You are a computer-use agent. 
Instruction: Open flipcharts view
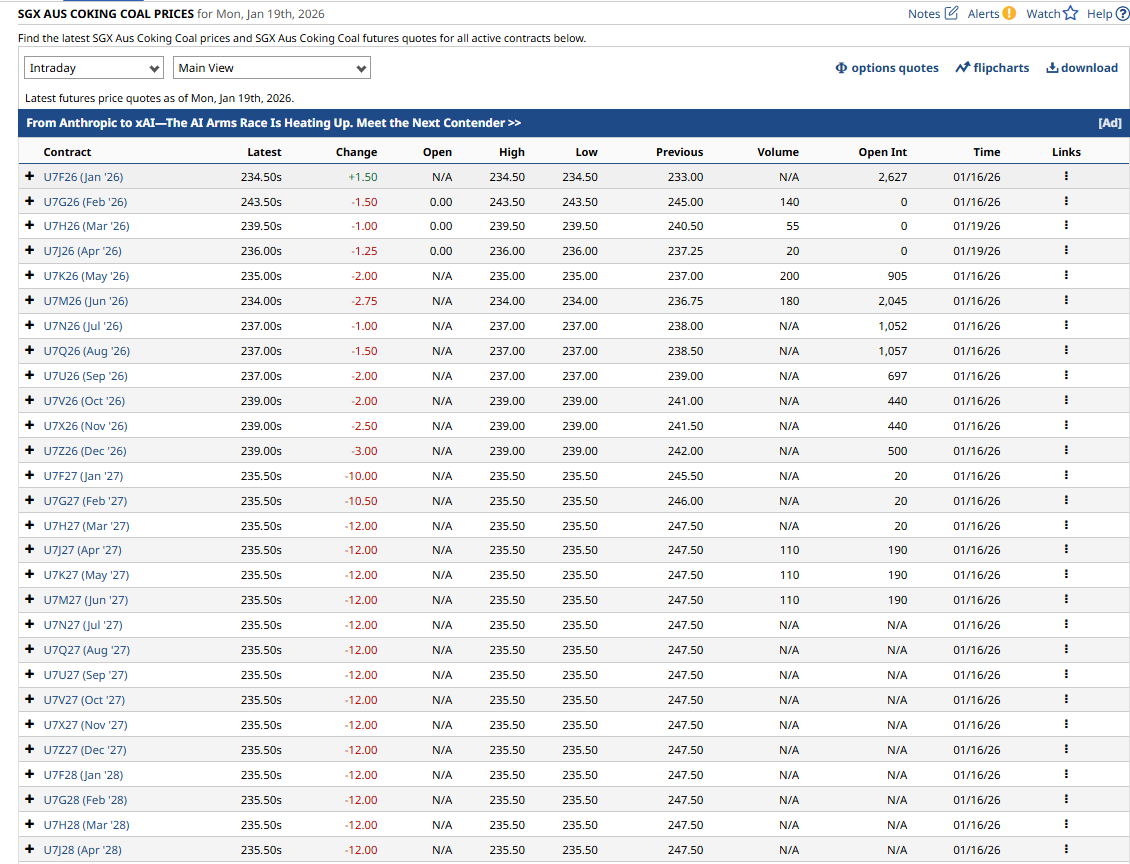click(x=992, y=68)
